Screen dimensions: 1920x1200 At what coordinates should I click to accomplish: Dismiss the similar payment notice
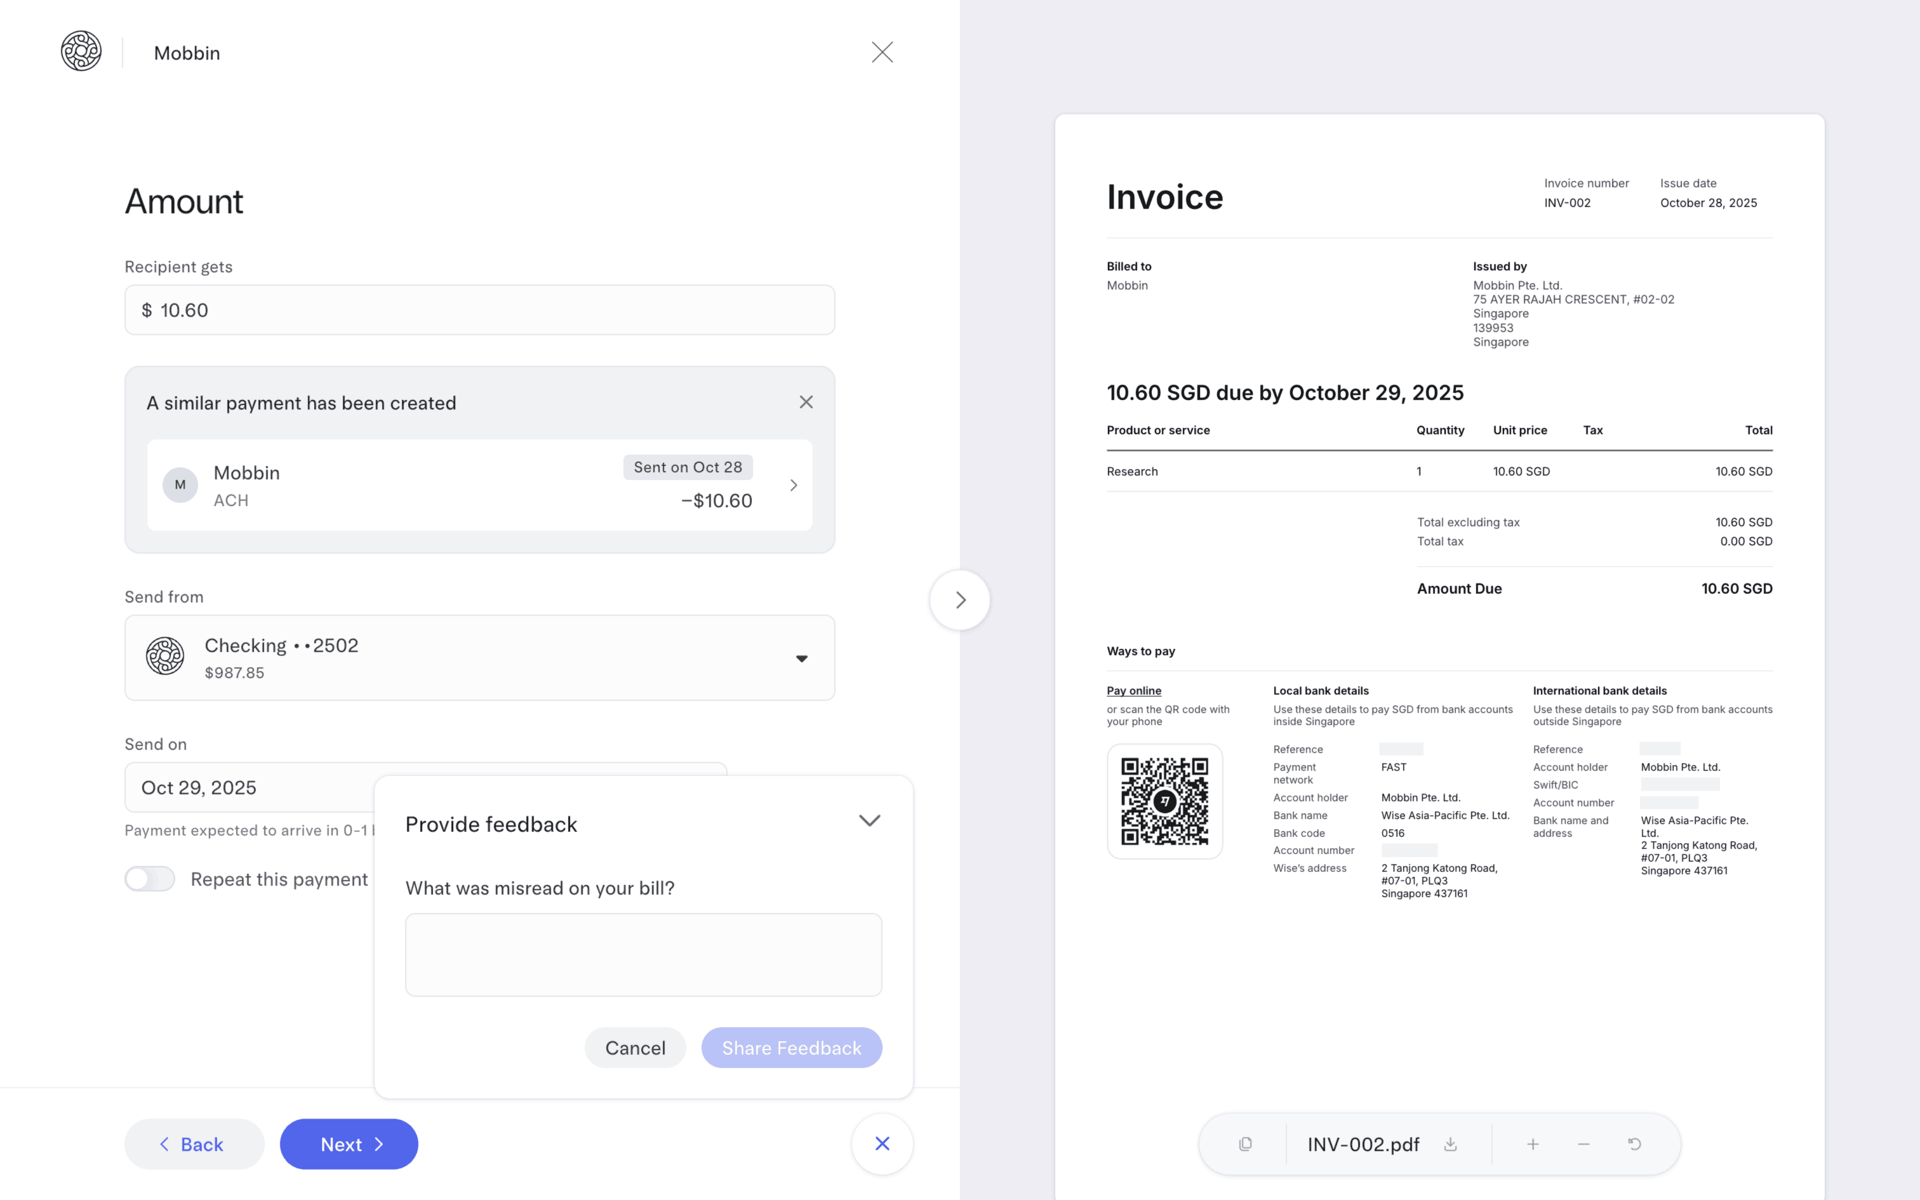click(x=806, y=402)
